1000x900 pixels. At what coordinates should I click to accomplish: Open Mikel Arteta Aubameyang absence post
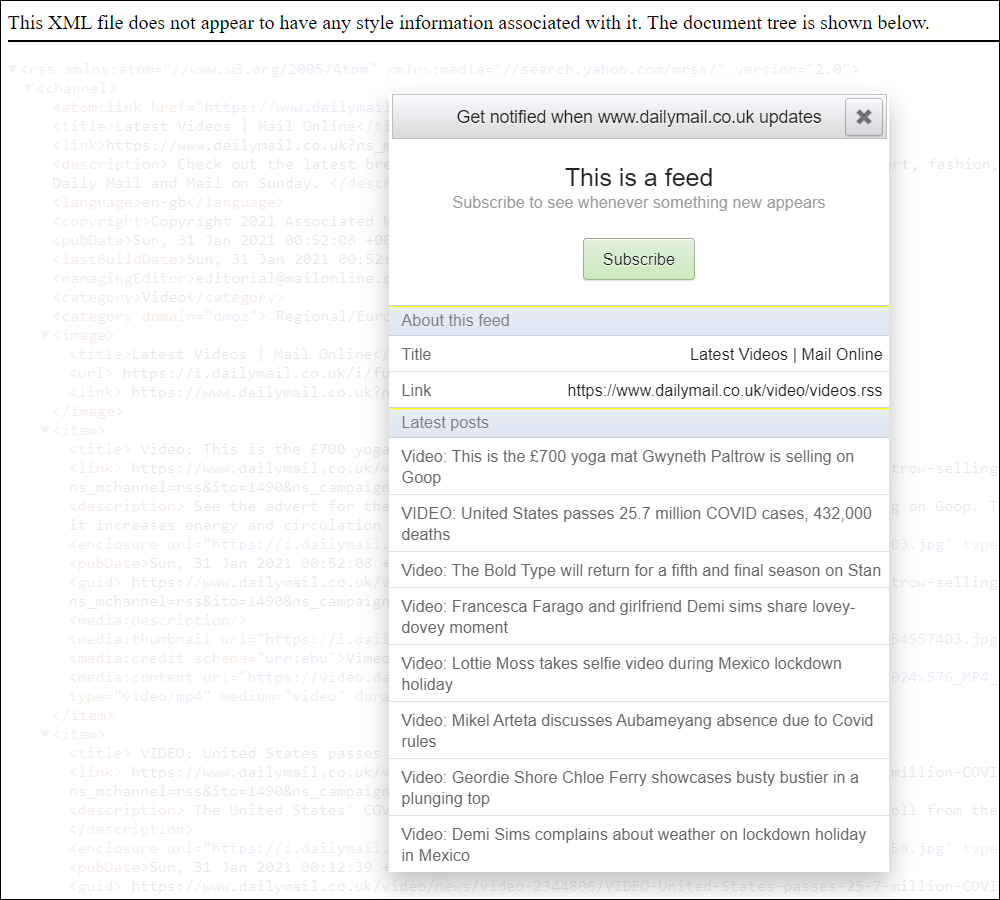tap(638, 730)
